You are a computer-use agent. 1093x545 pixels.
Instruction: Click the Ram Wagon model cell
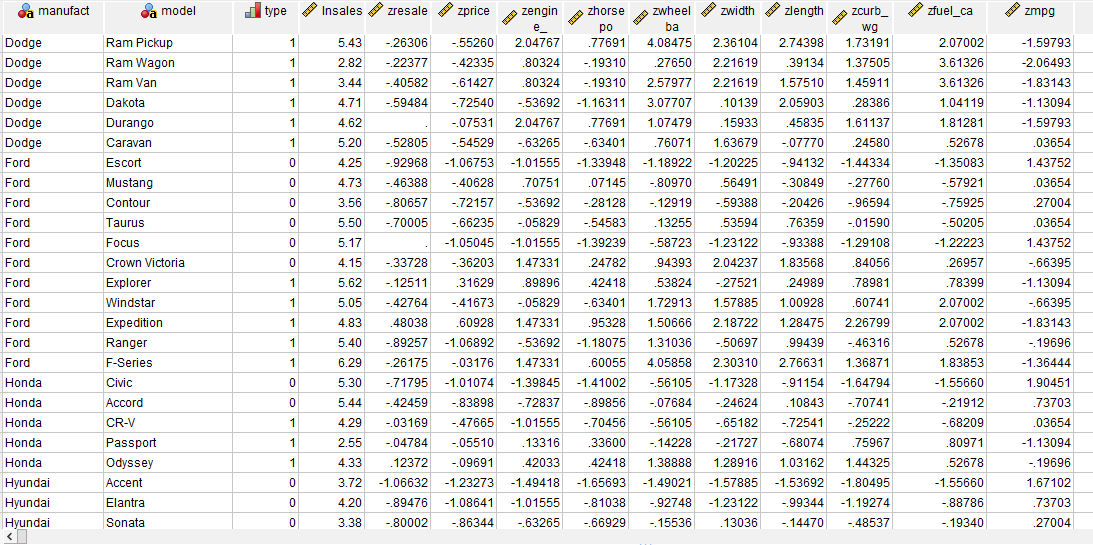(x=167, y=63)
